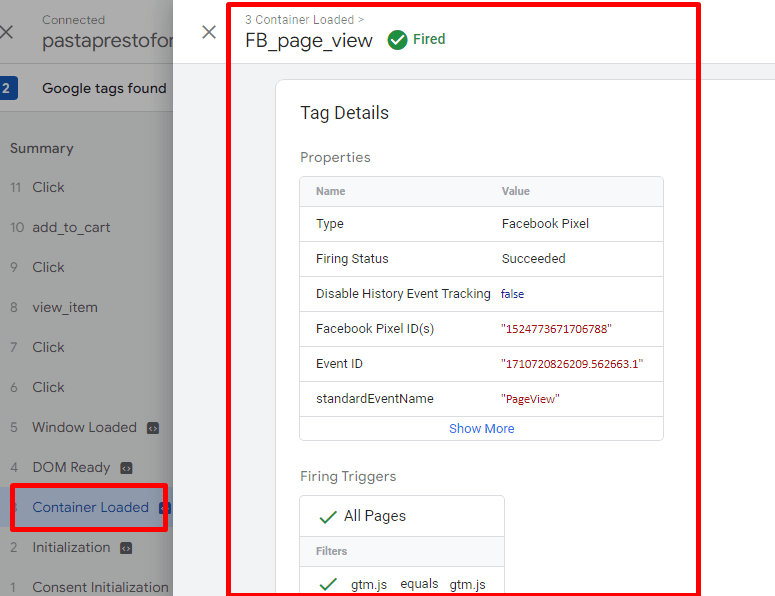Open the All Pages firing trigger
Image resolution: width=775 pixels, height=596 pixels.
tap(375, 516)
